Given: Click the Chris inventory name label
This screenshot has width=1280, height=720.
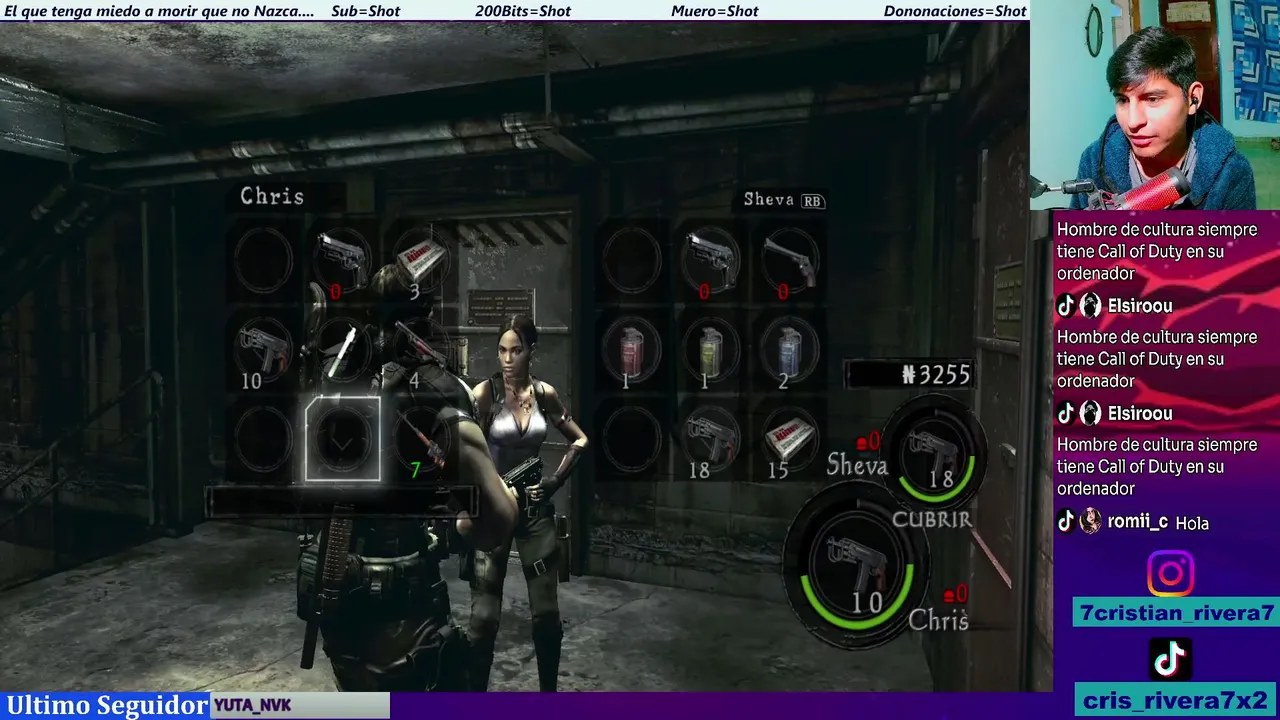Looking at the screenshot, I should 272,196.
